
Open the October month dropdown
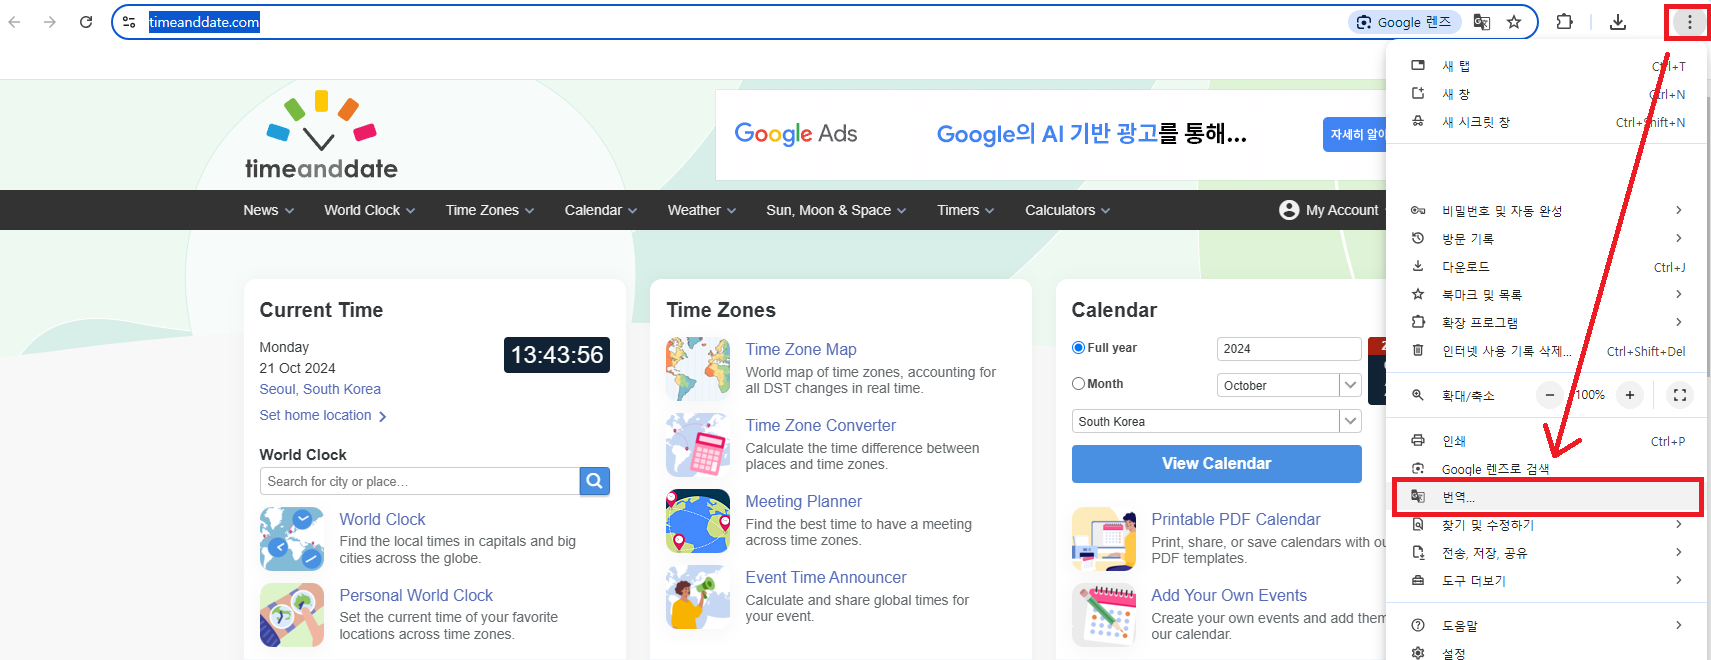[x=1289, y=385]
